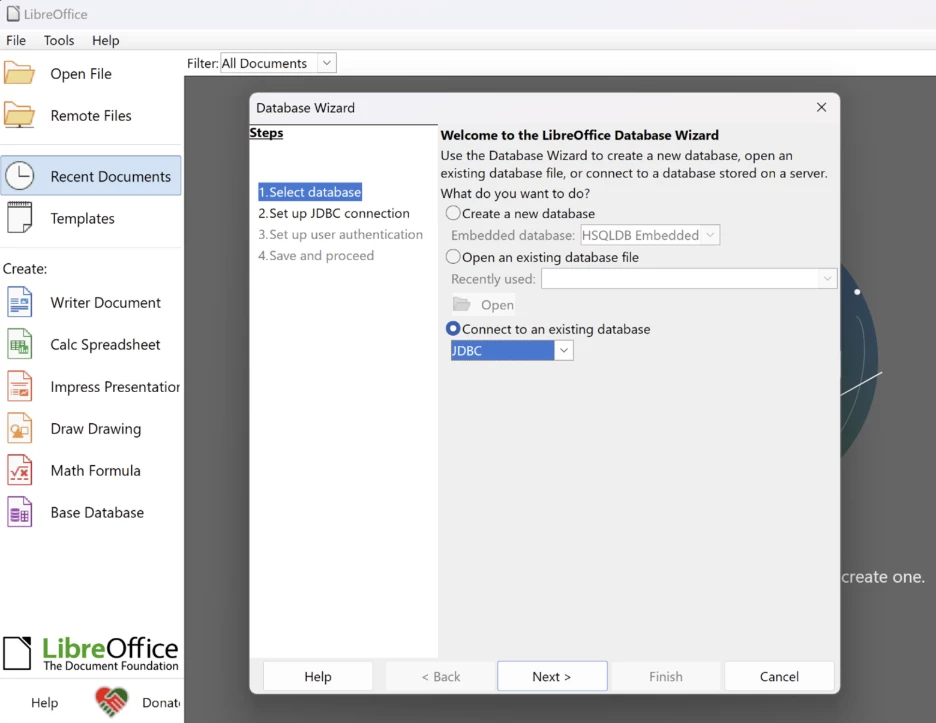Create a new Calc Spreadsheet

point(105,344)
